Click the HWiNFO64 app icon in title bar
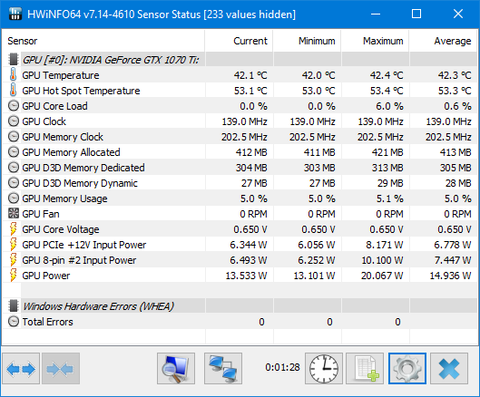480x397 pixels. [15, 14]
